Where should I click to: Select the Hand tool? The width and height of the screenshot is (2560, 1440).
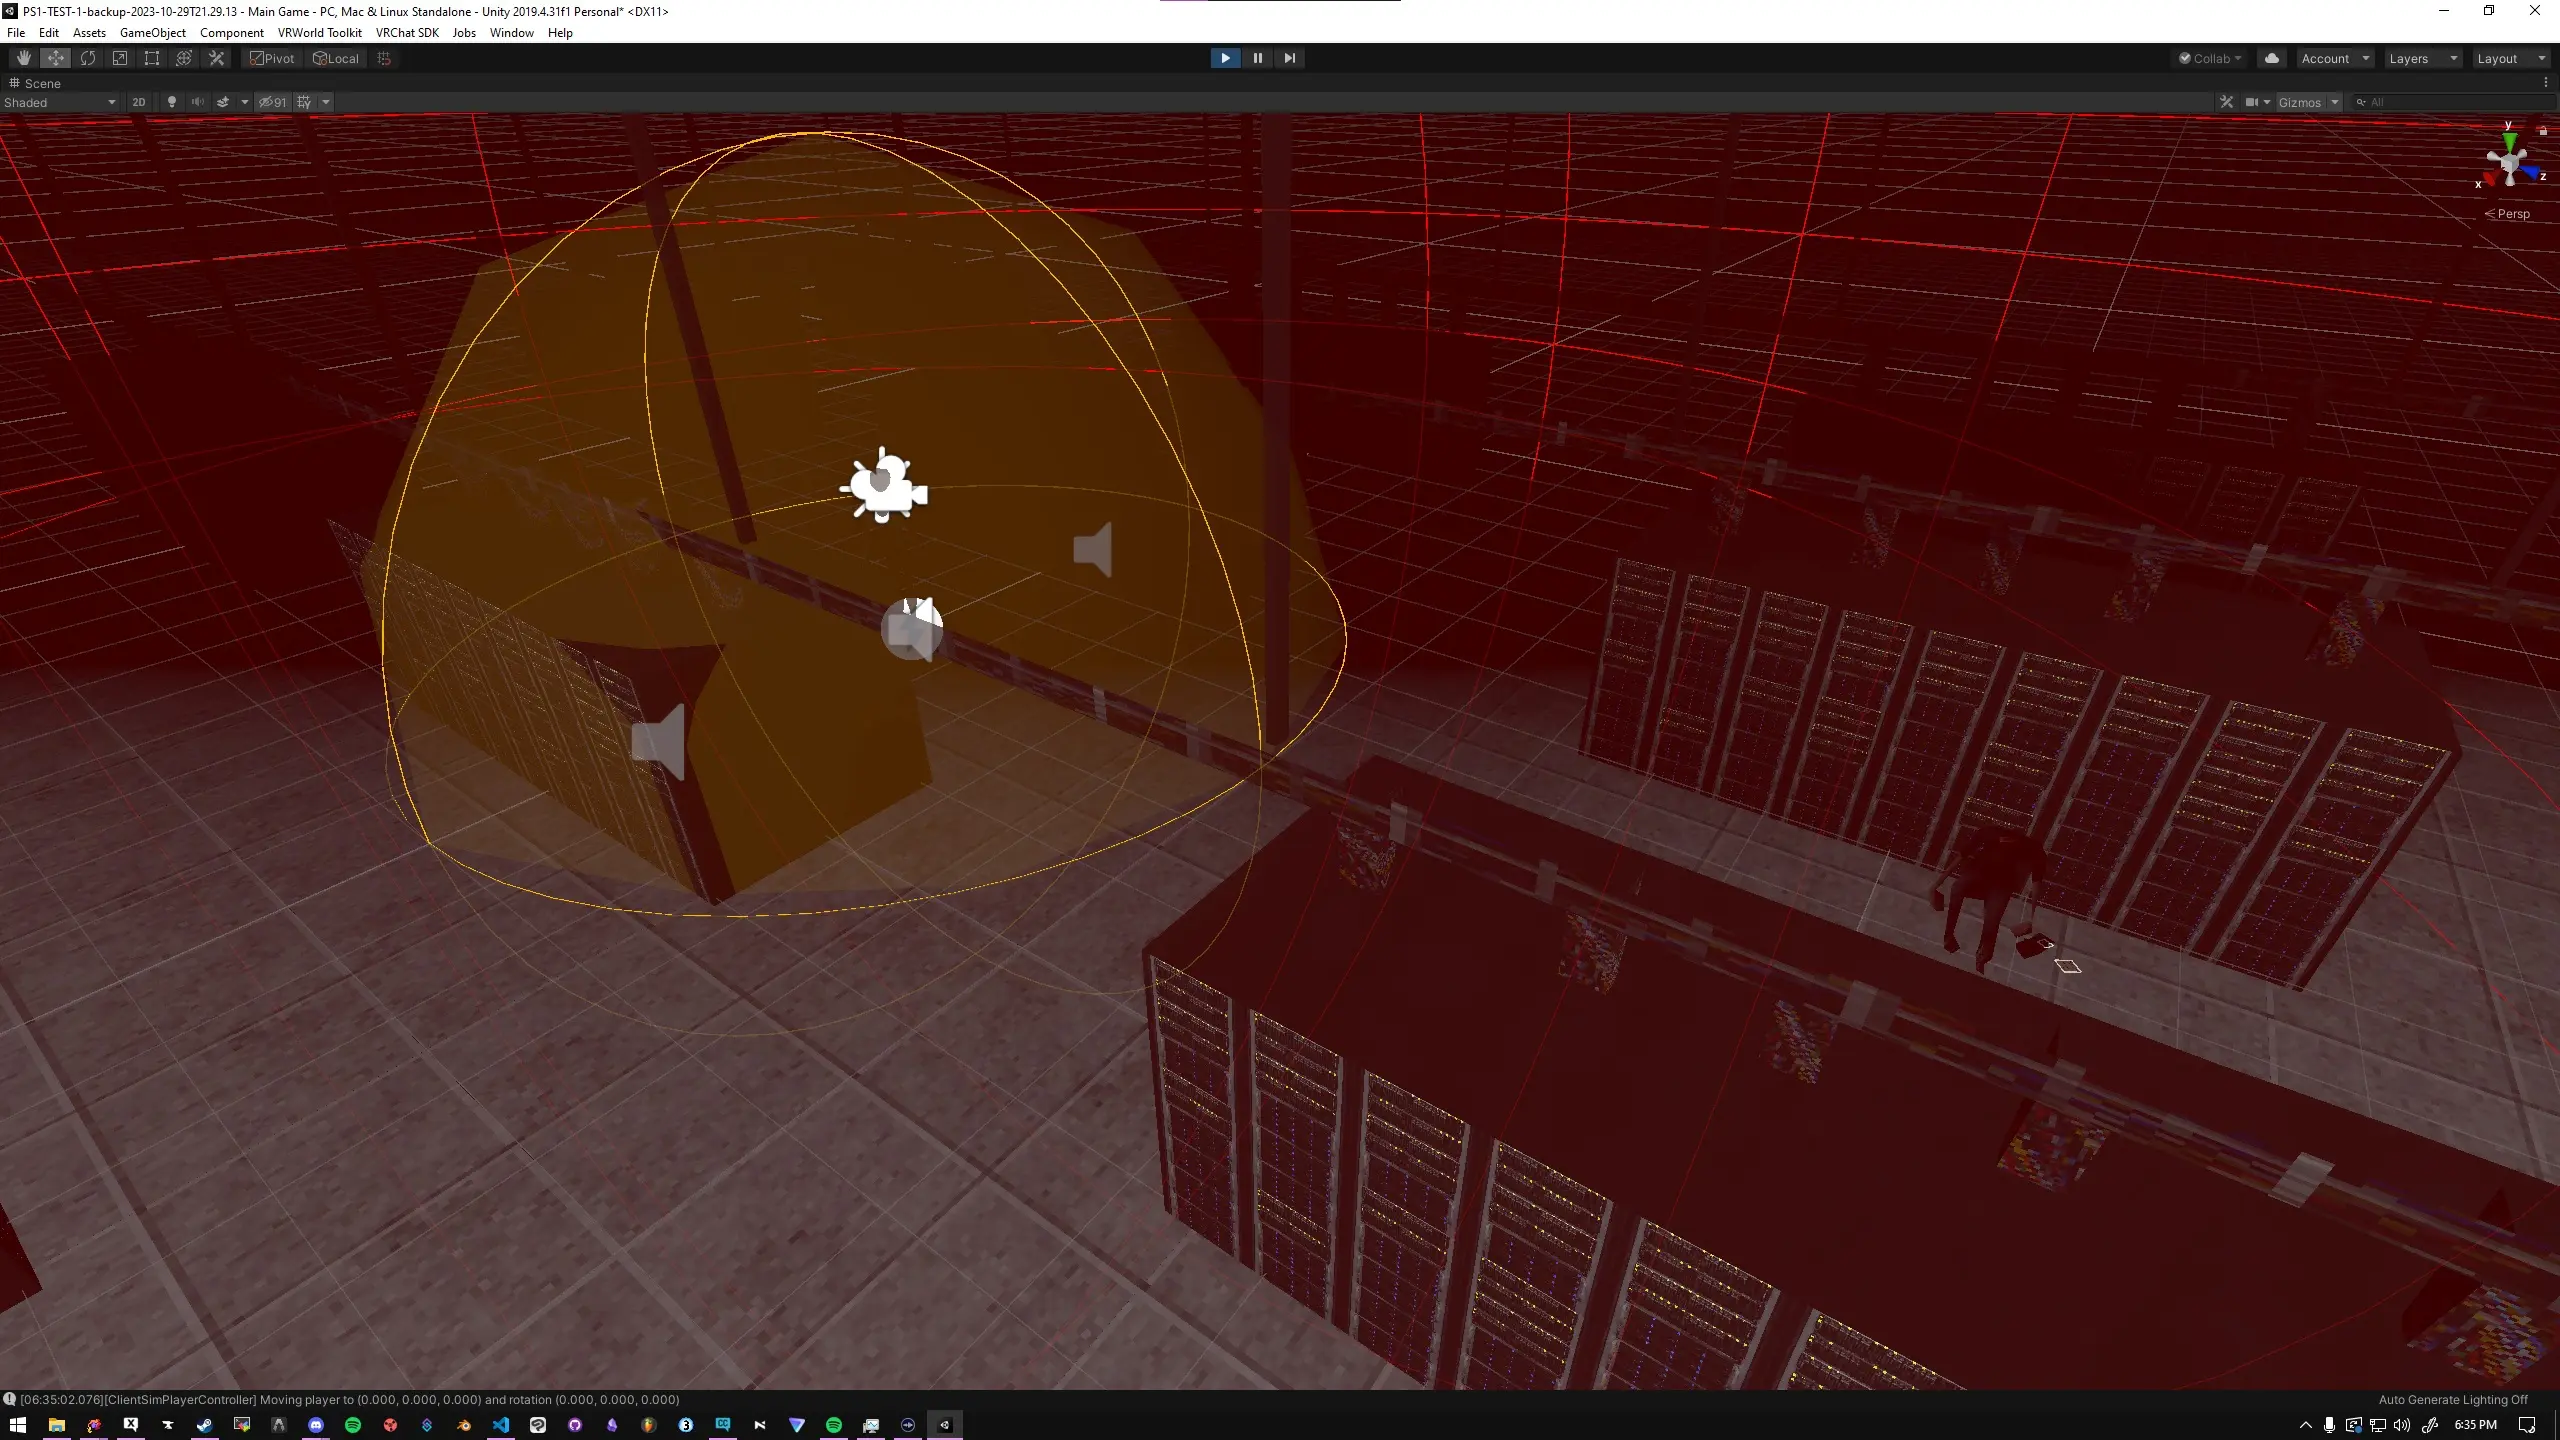tap(24, 58)
